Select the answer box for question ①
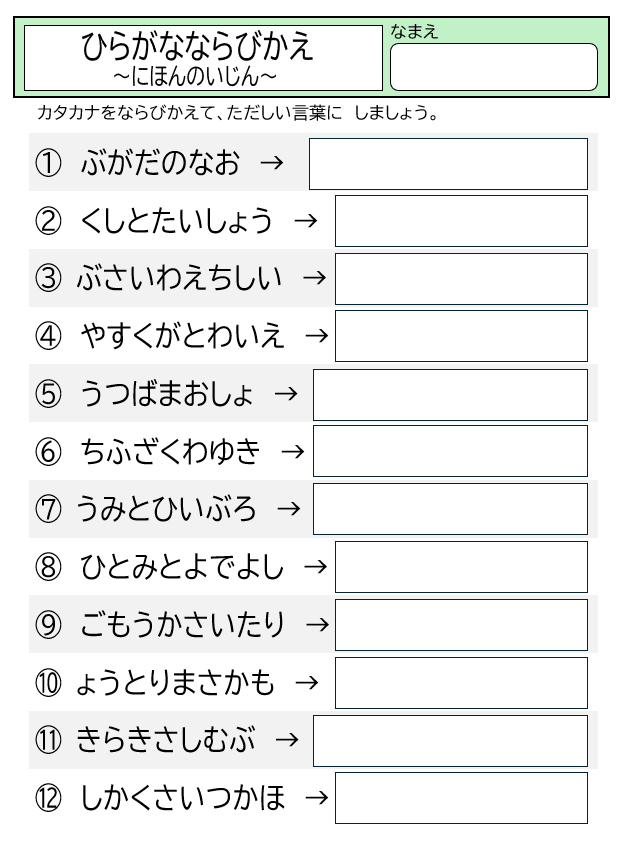Image resolution: width=623 pixels, height=857 pixels. pyautogui.click(x=448, y=164)
